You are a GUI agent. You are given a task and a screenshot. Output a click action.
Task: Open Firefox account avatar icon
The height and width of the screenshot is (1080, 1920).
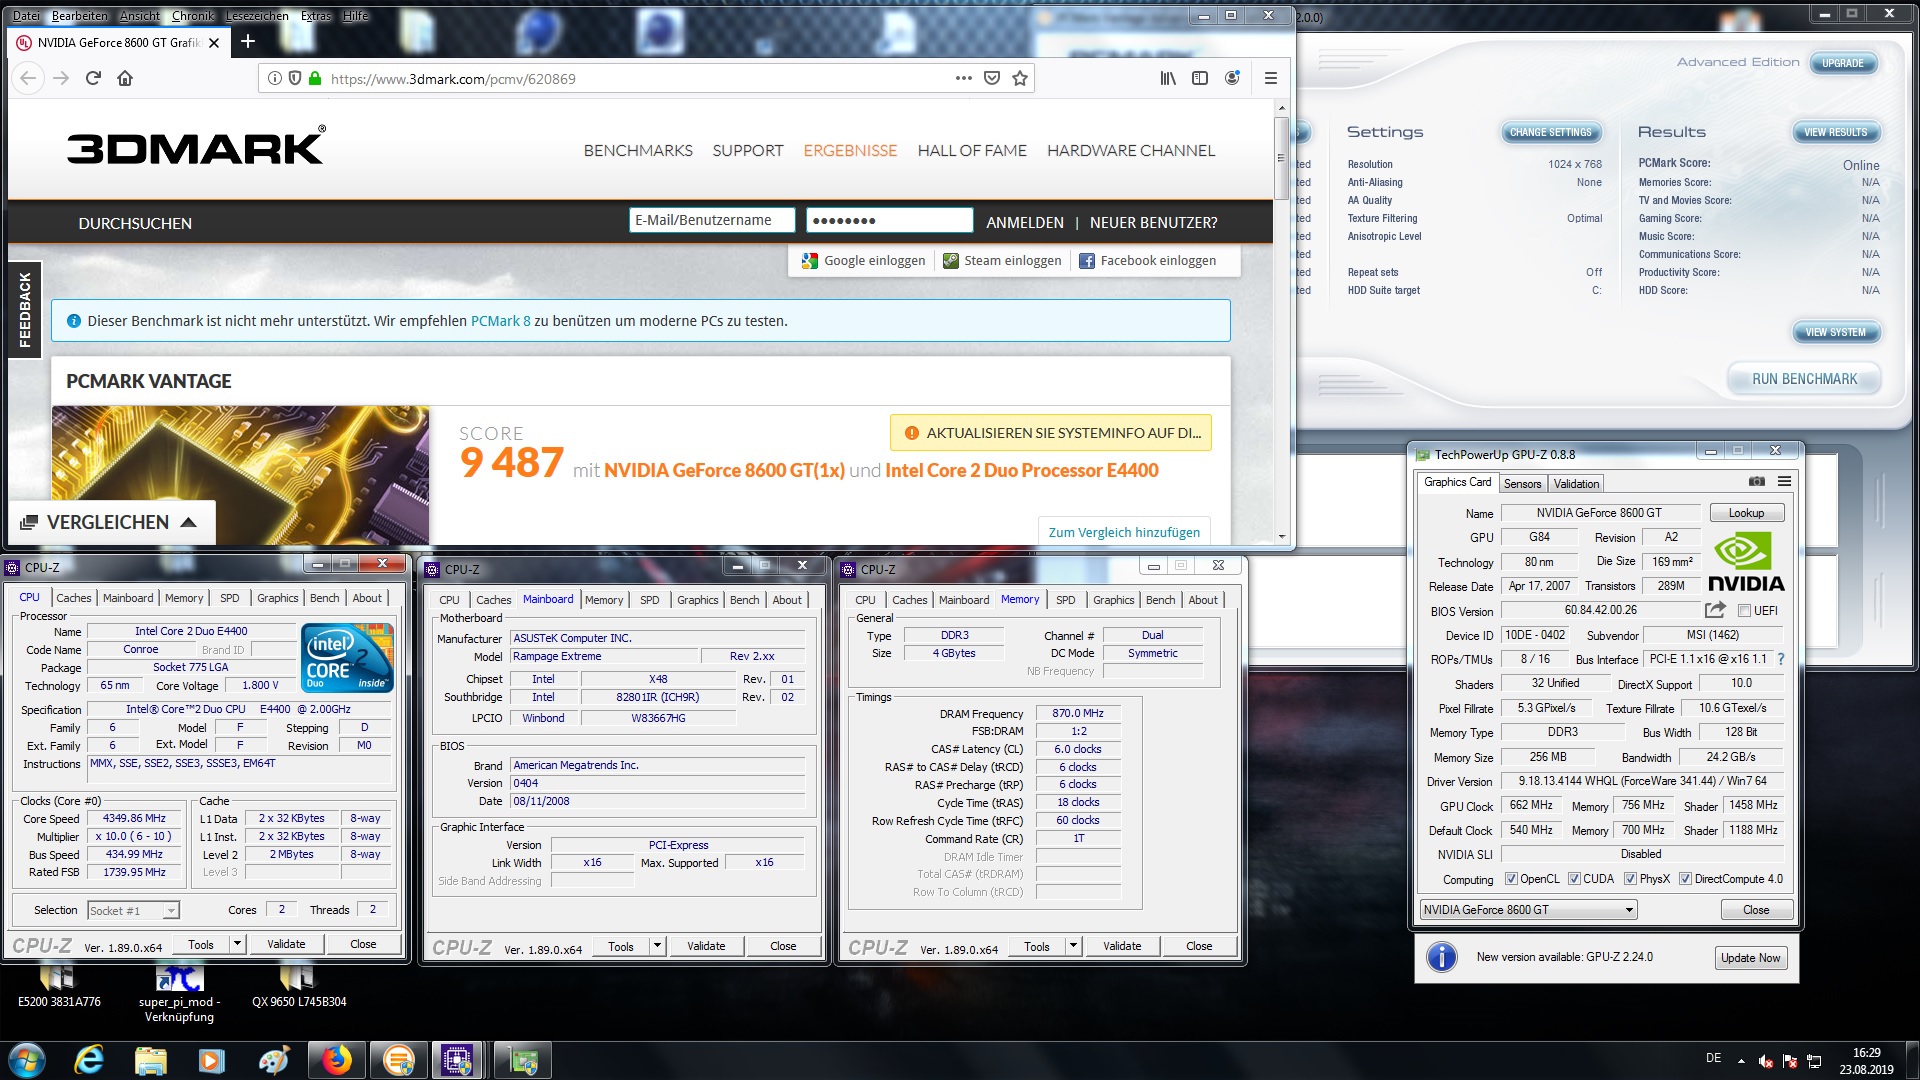pos(1232,78)
